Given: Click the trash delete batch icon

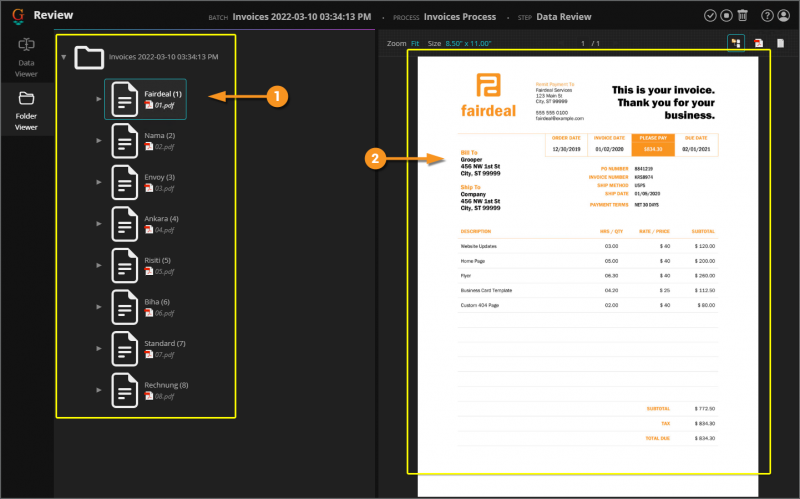Looking at the screenshot, I should (742, 16).
